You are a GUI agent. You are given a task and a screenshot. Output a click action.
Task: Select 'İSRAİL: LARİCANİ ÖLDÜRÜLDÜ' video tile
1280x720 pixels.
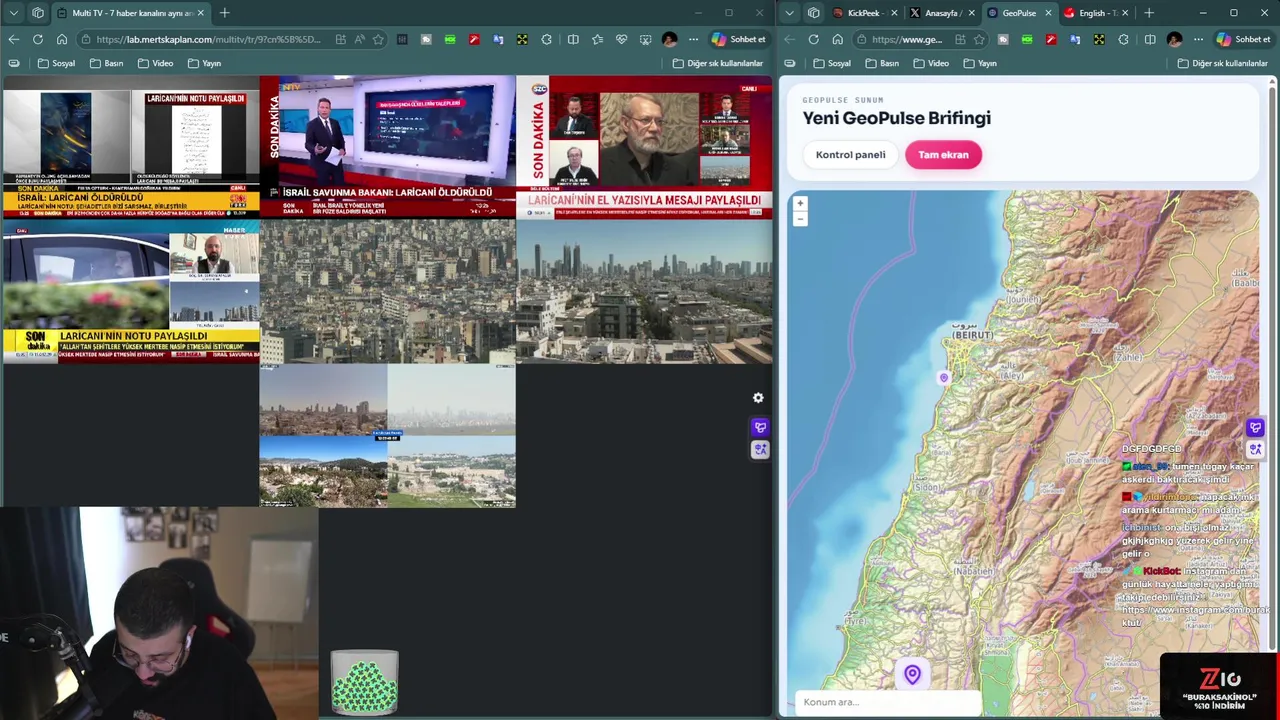point(130,146)
